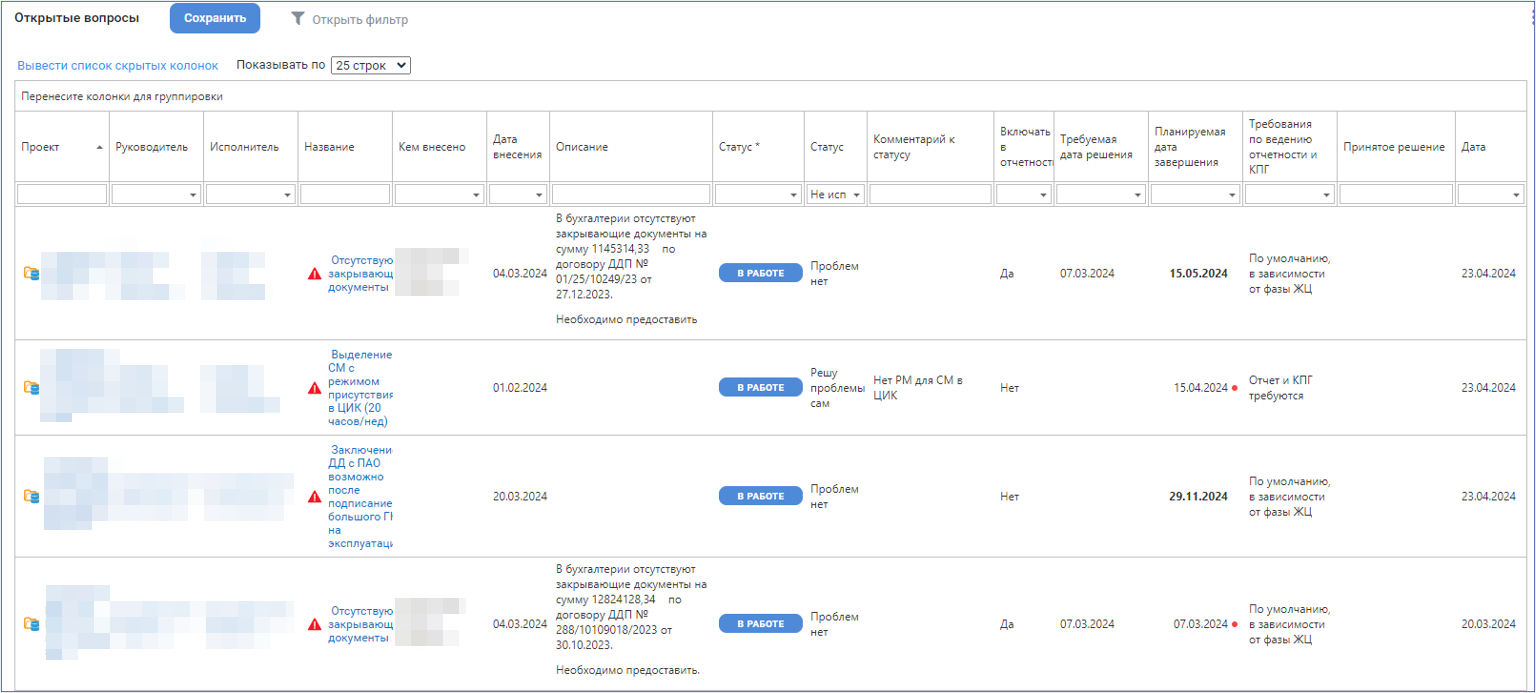Click the sort arrow in 'Проект' header
The image size is (1536, 693).
coord(99,147)
